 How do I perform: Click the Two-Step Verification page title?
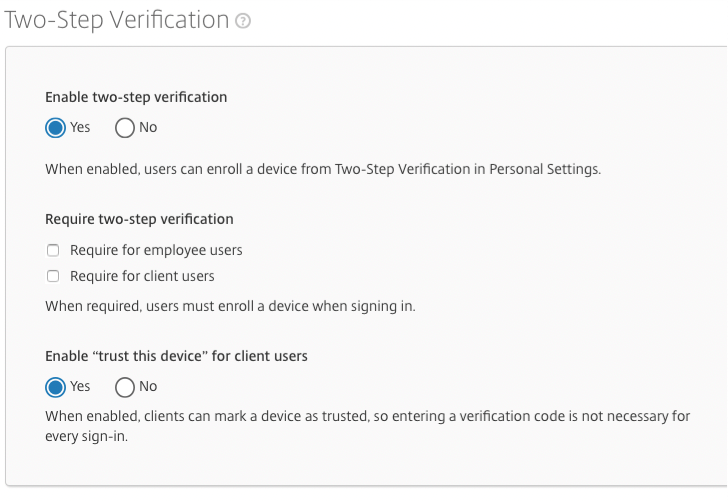(117, 21)
